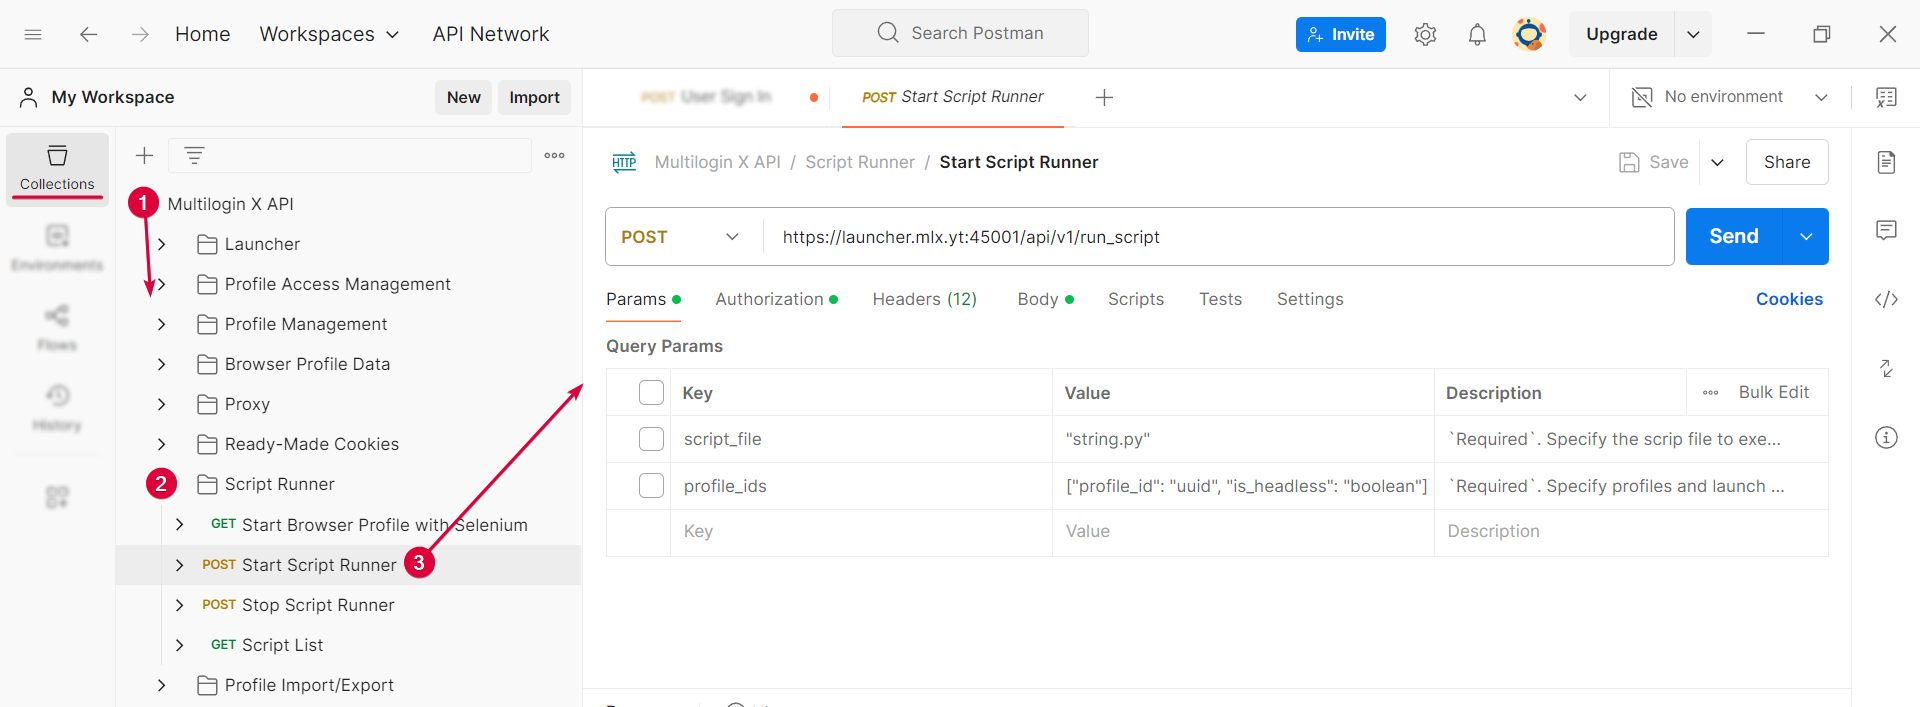Image resolution: width=1920 pixels, height=707 pixels.
Task: Enable the script_file parameter checkbox
Action: pos(651,439)
